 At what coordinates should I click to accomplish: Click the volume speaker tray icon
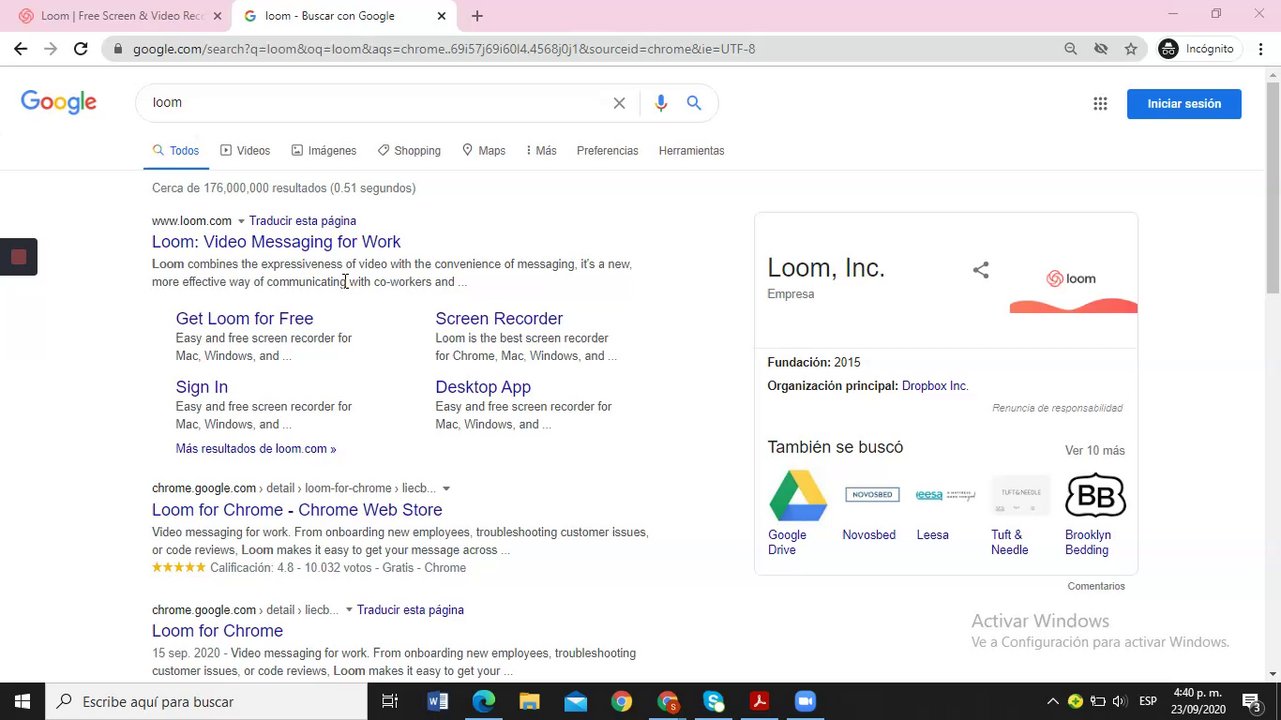tap(1119, 702)
